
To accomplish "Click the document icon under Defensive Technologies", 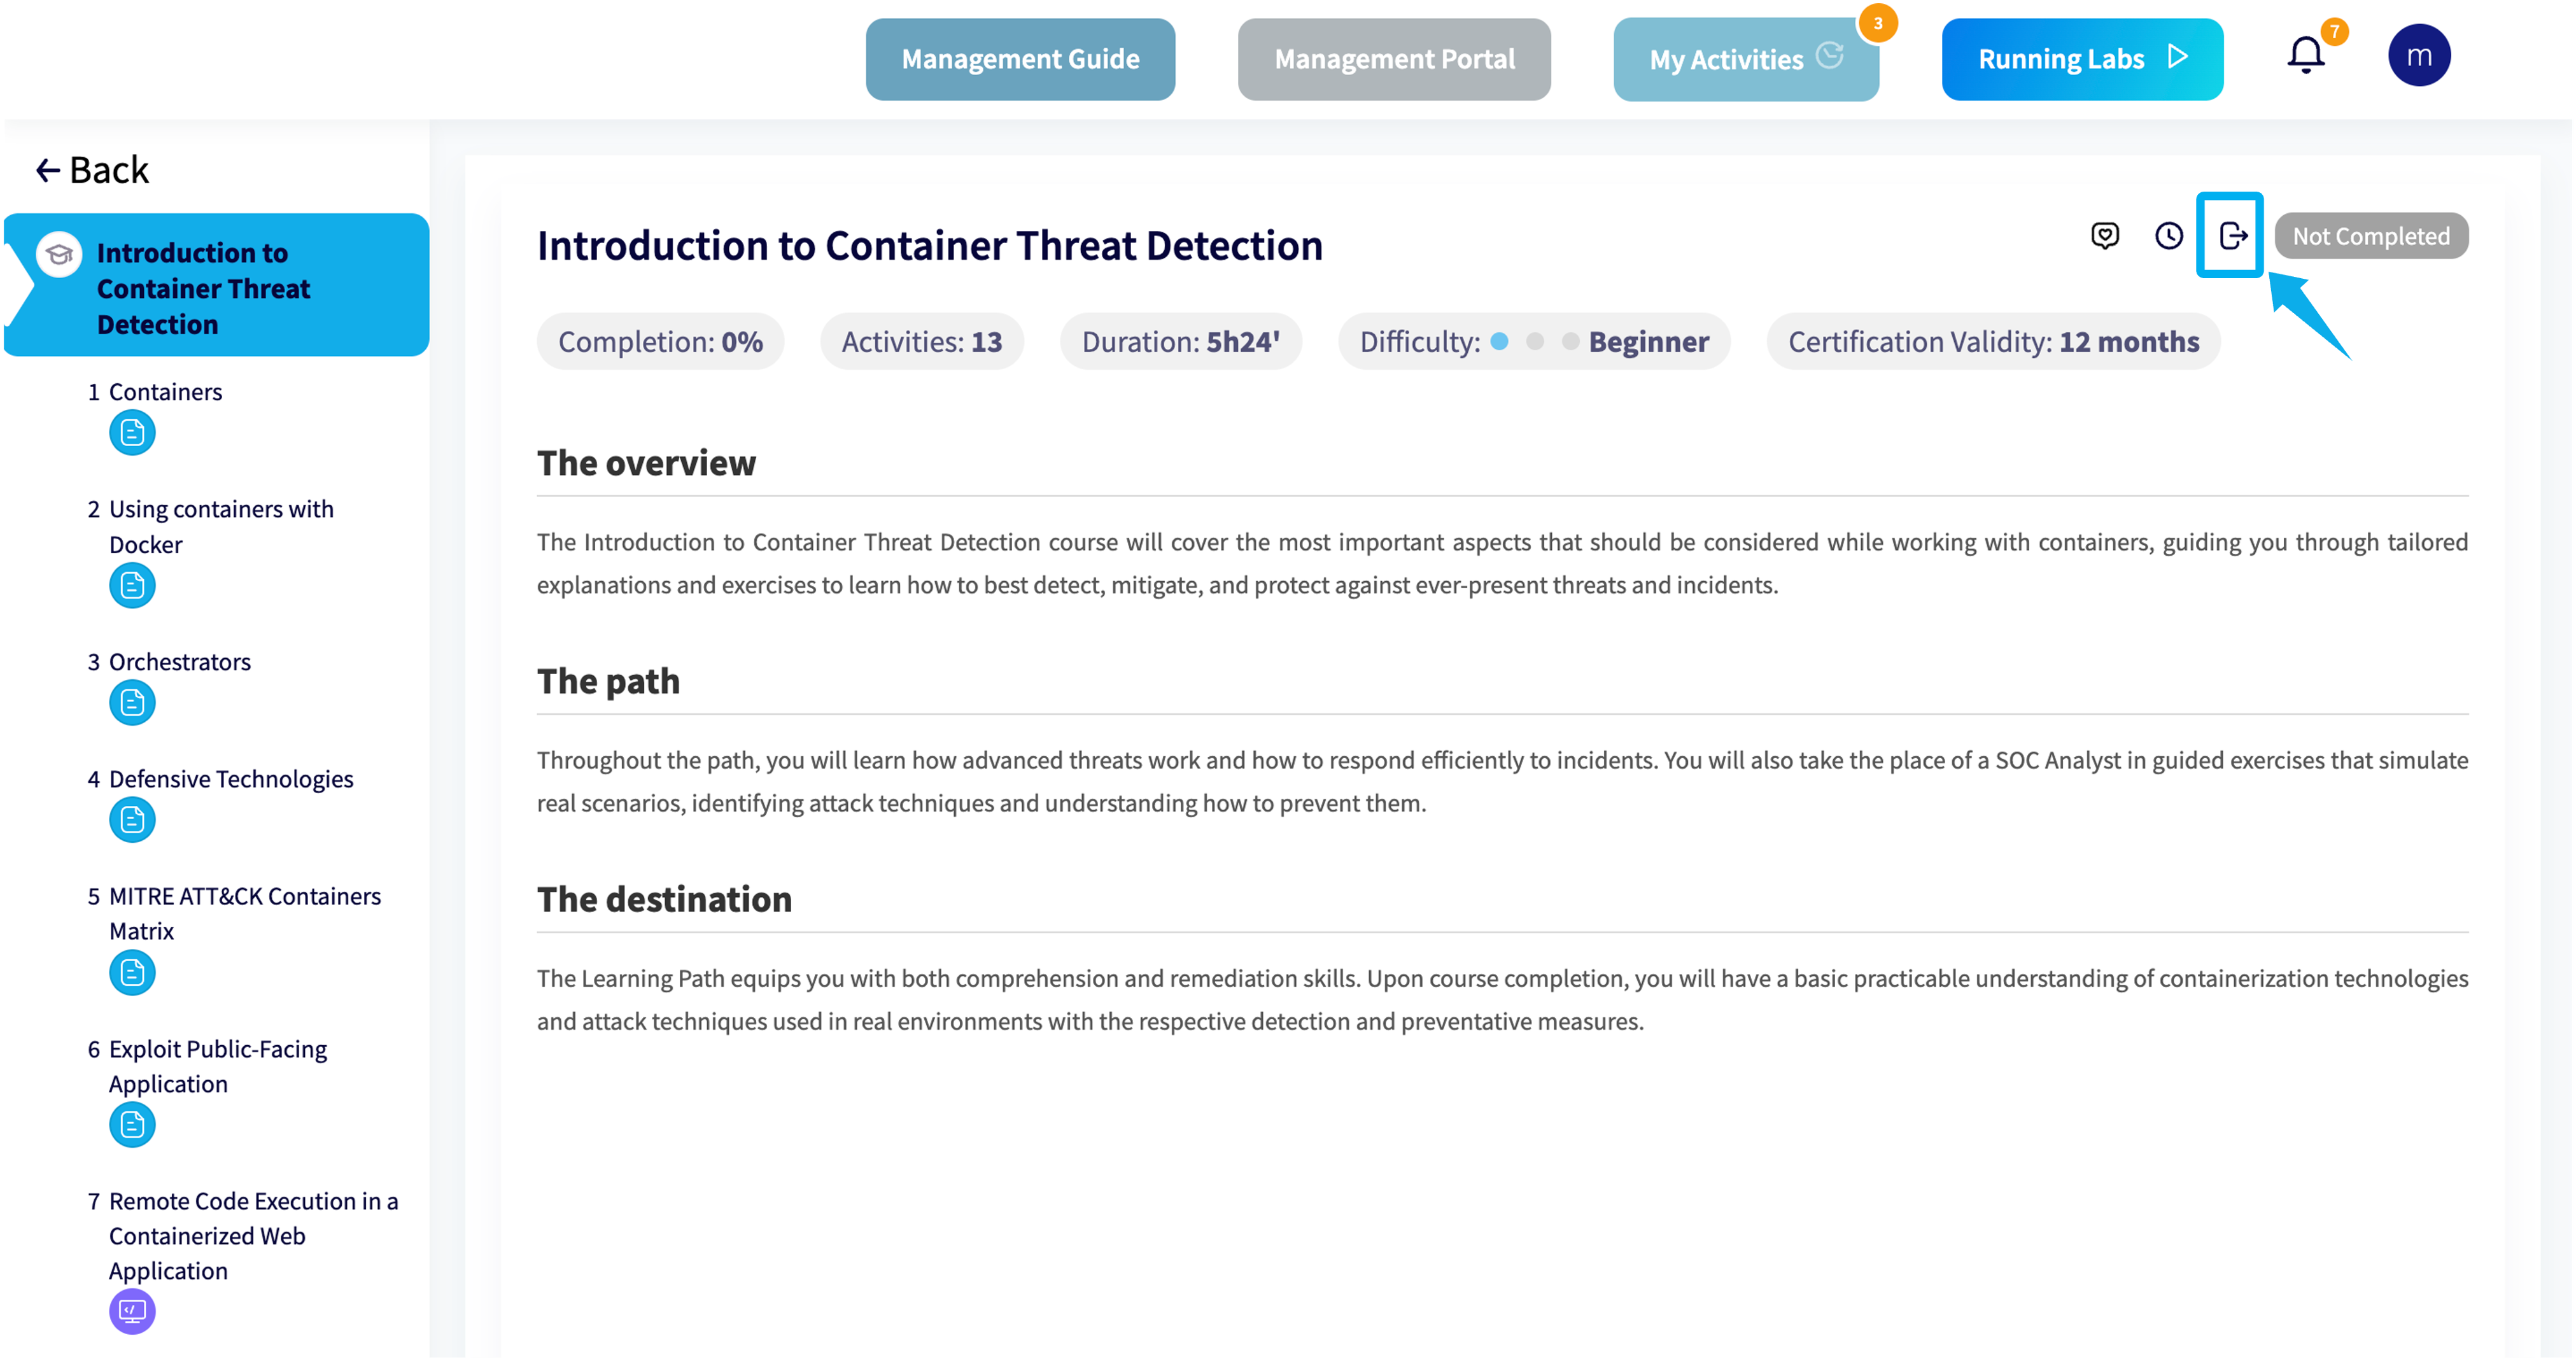I will click(x=132, y=820).
